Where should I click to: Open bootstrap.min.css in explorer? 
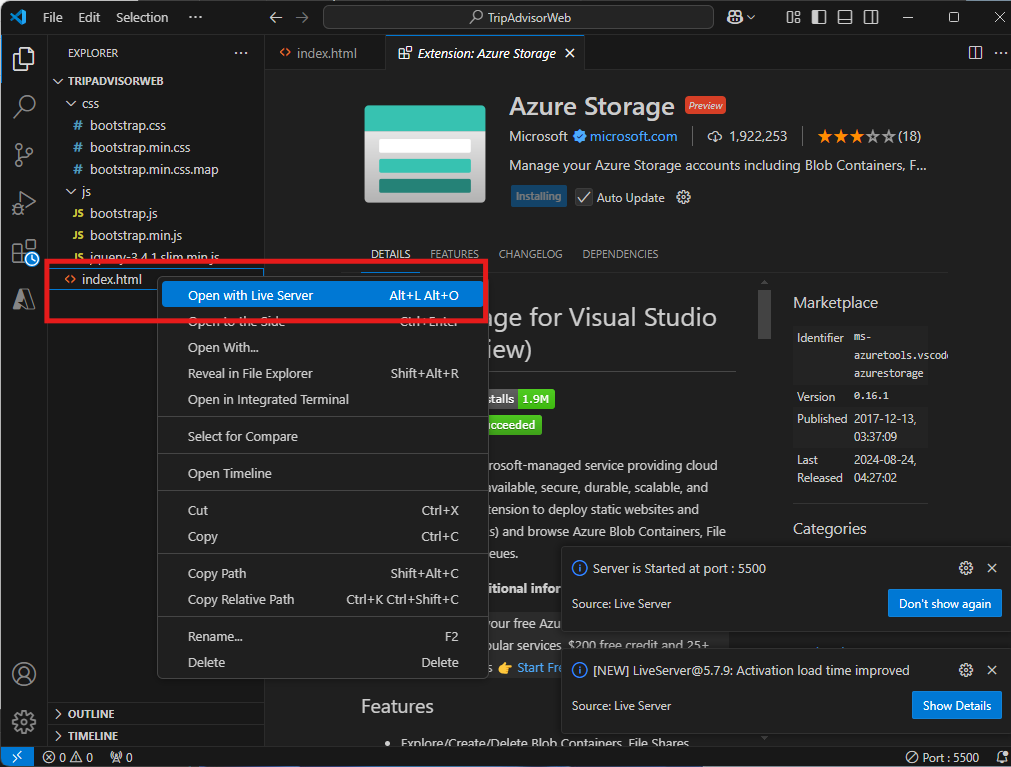click(x=156, y=148)
